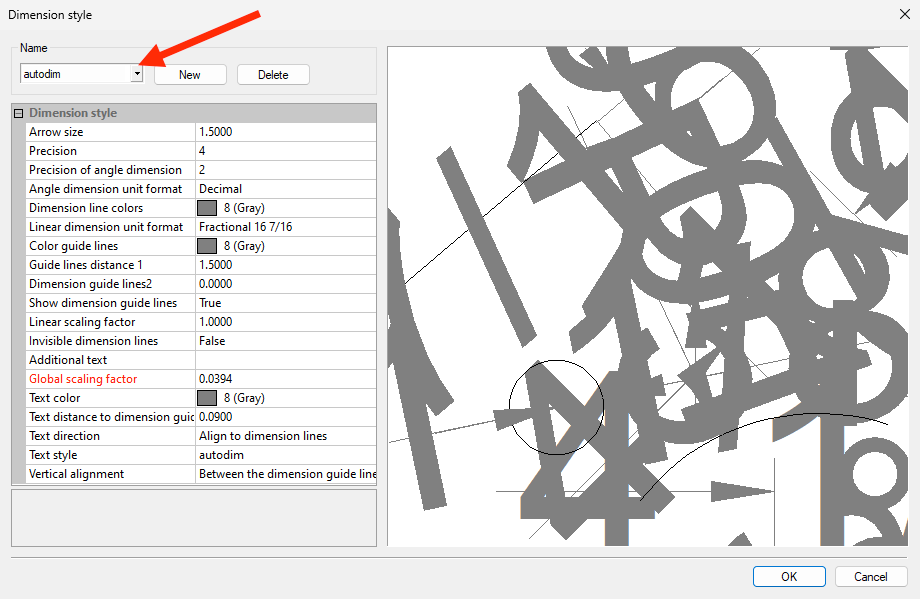
Task: Click the New button
Action: pyautogui.click(x=190, y=75)
